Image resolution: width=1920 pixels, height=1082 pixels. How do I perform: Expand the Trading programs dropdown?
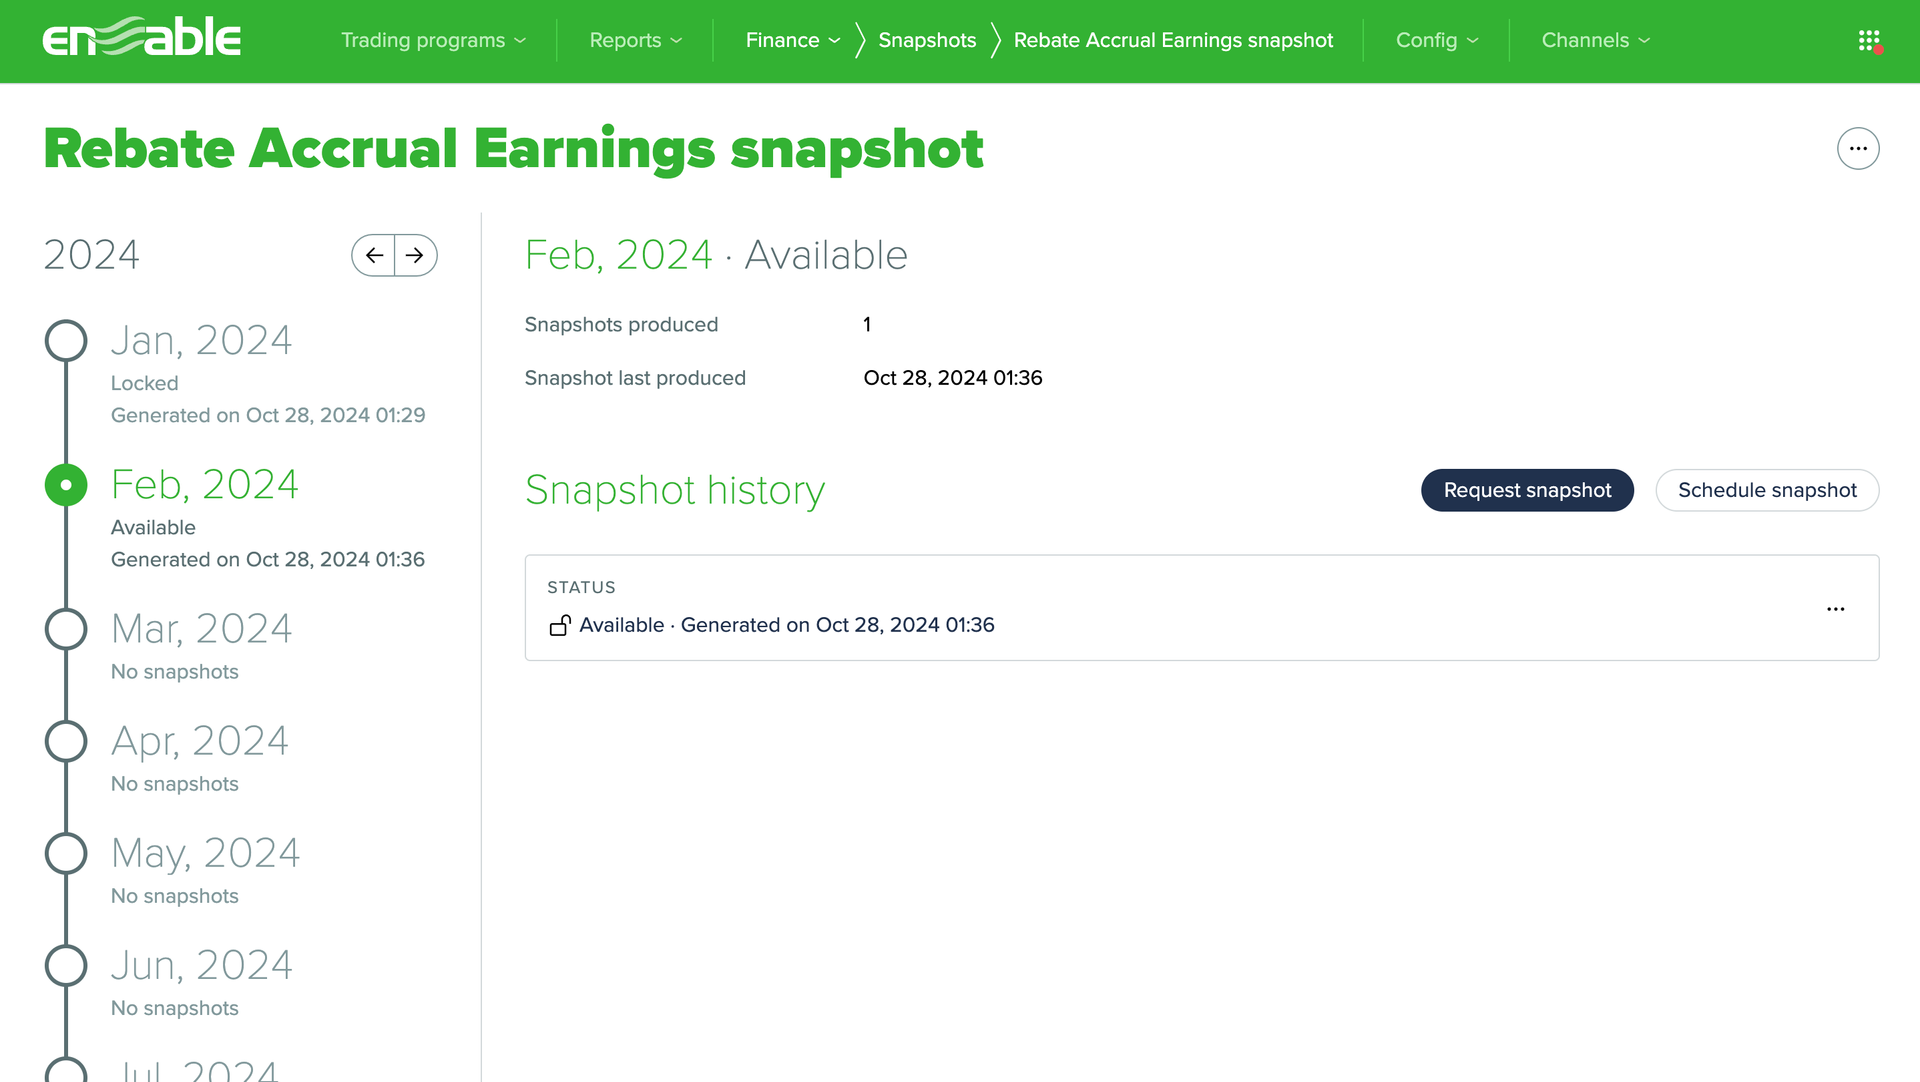point(433,40)
